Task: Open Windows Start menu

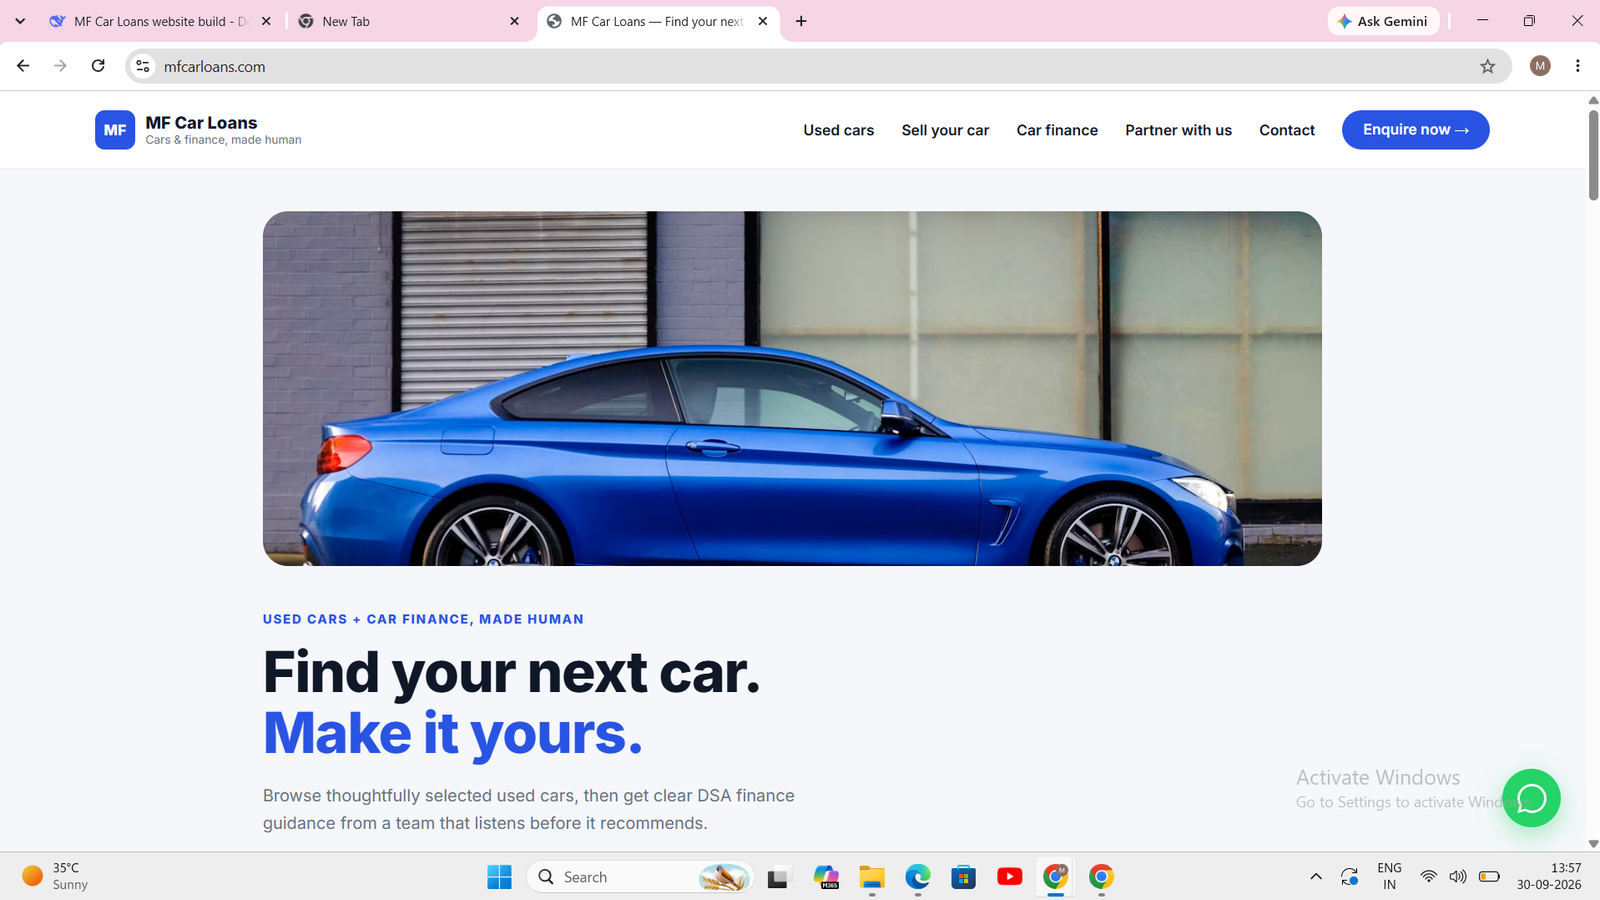Action: (x=499, y=877)
